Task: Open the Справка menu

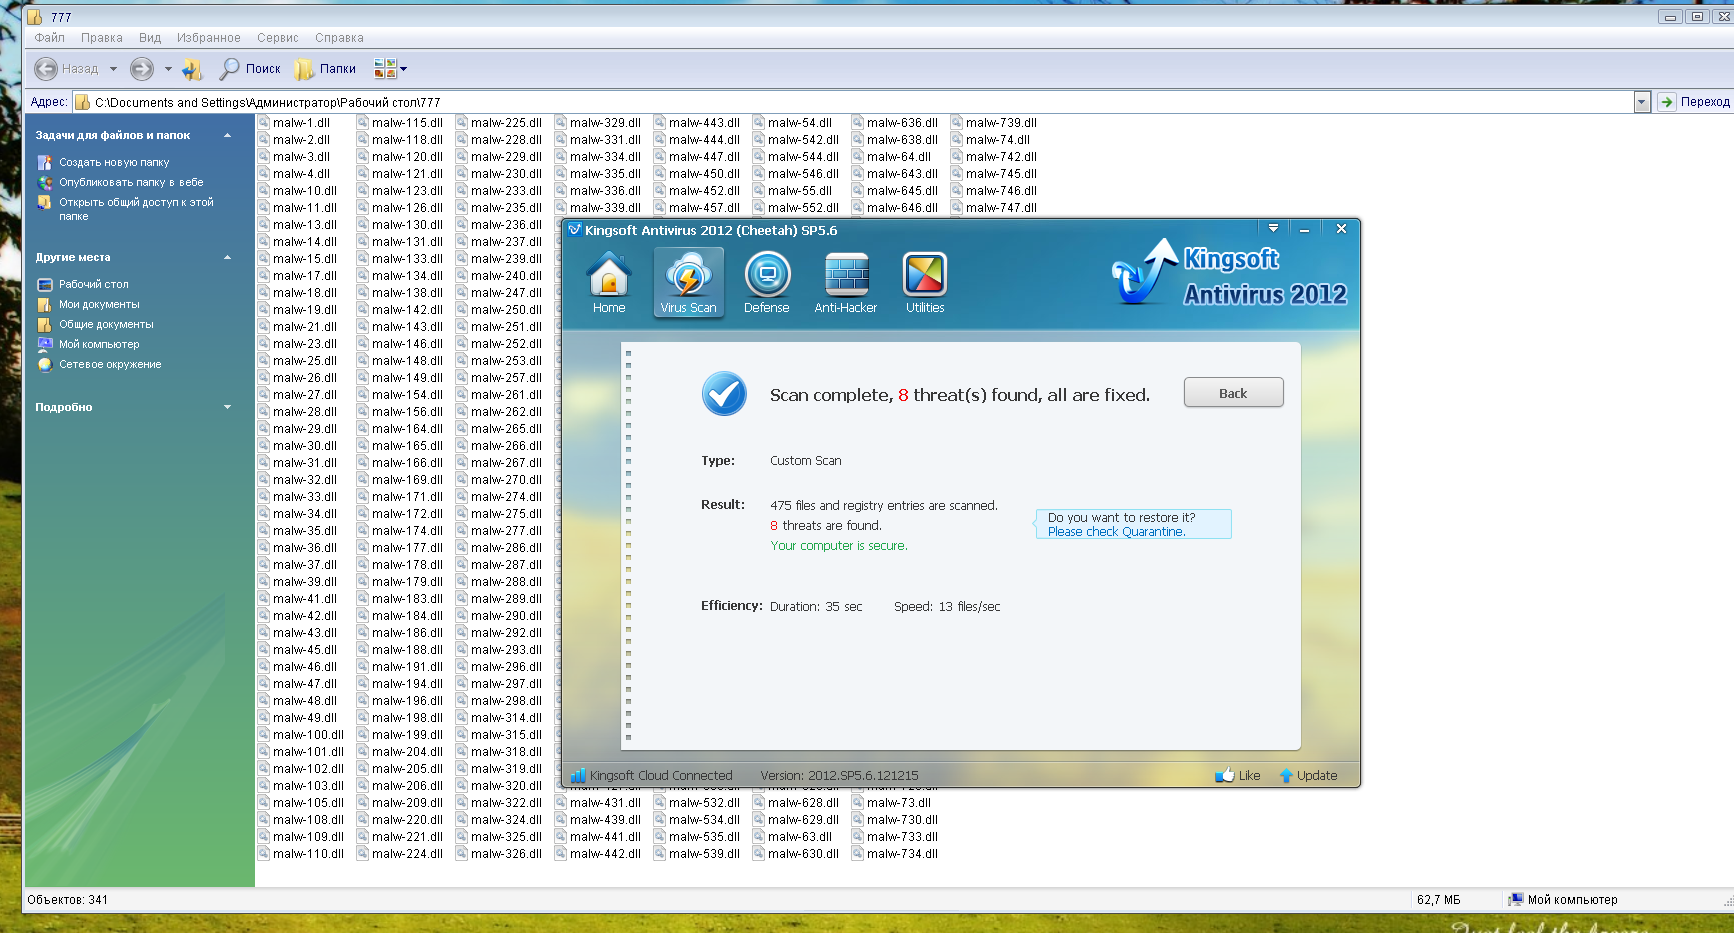Action: click(x=339, y=38)
